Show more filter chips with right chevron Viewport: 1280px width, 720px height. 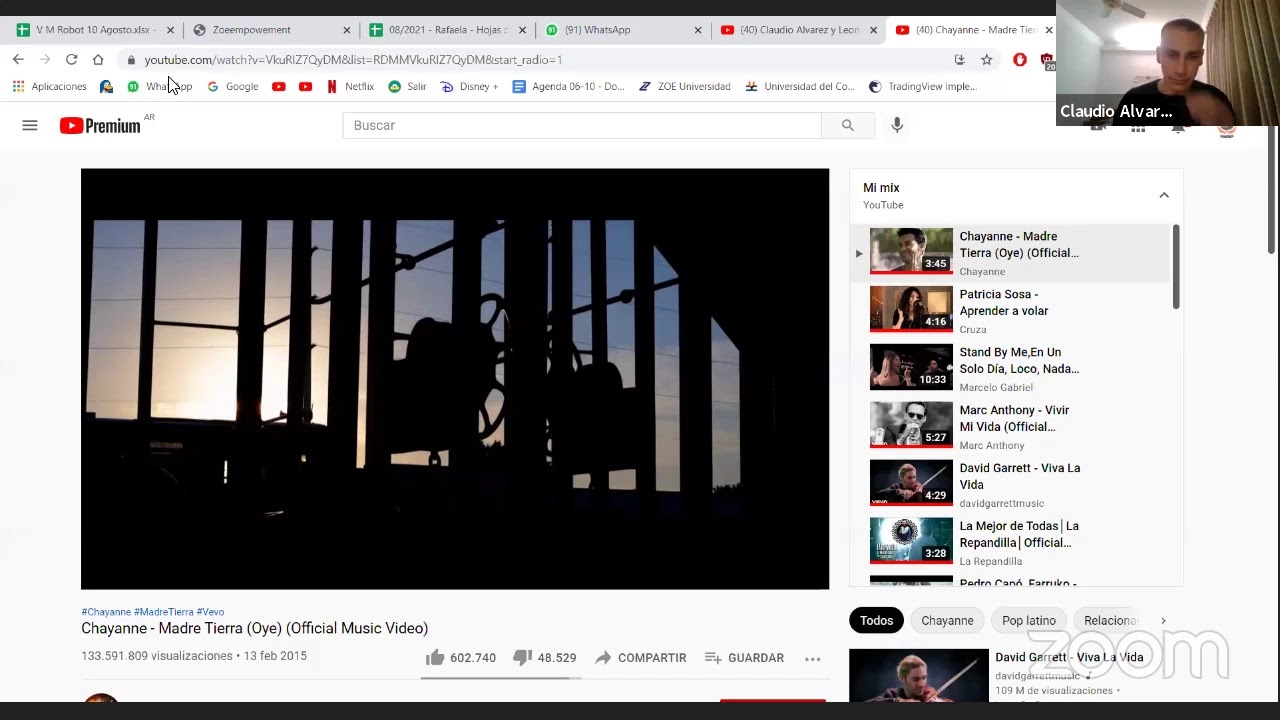1163,620
